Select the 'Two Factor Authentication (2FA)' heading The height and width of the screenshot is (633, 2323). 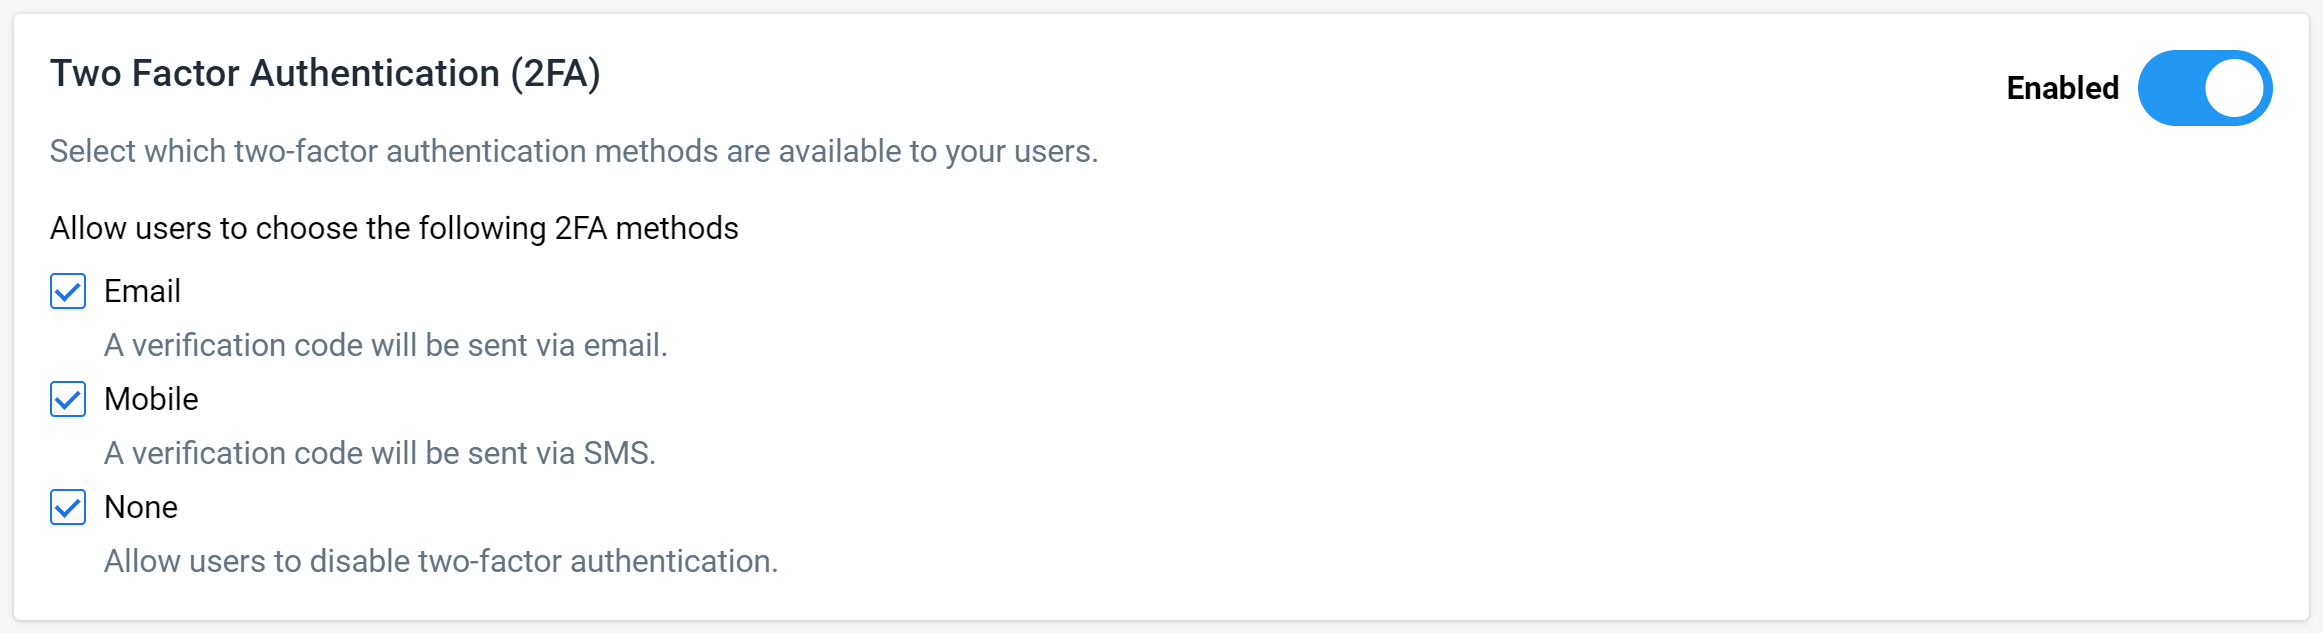click(325, 74)
